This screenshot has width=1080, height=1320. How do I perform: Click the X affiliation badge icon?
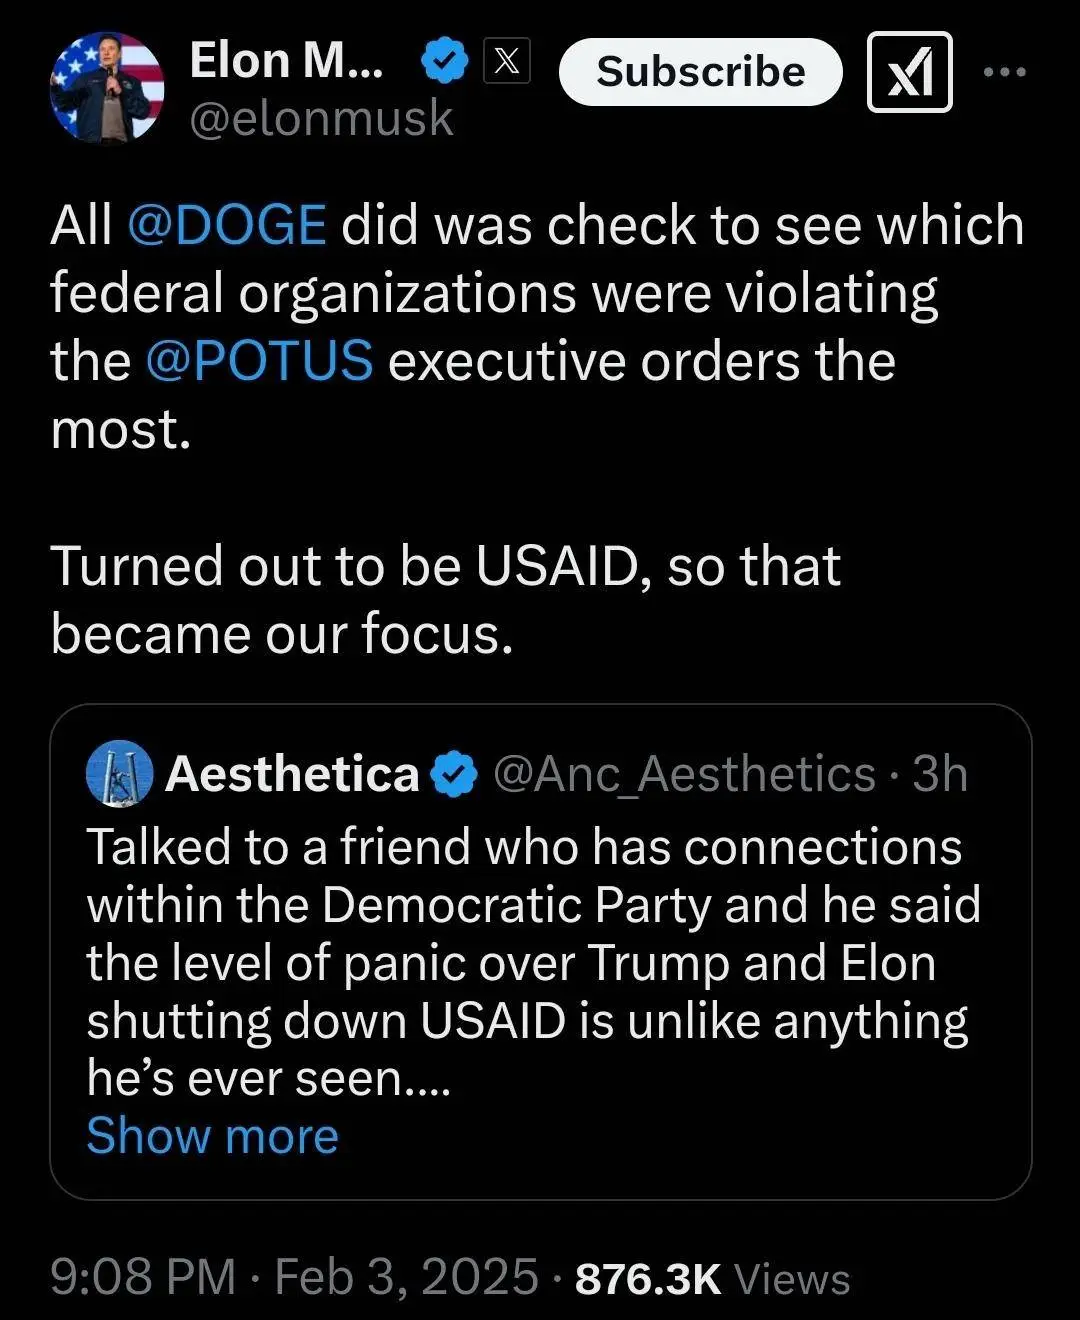tap(507, 62)
